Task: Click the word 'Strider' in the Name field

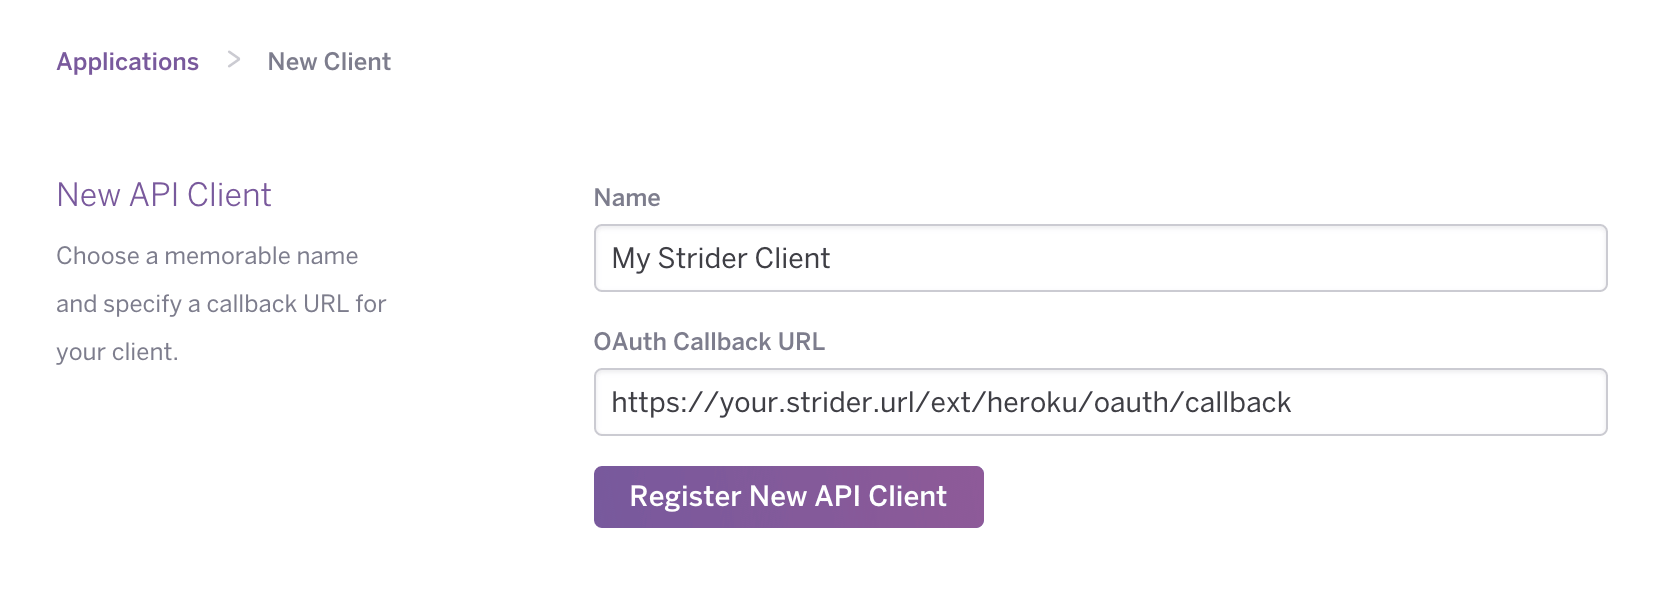Action: click(x=703, y=258)
